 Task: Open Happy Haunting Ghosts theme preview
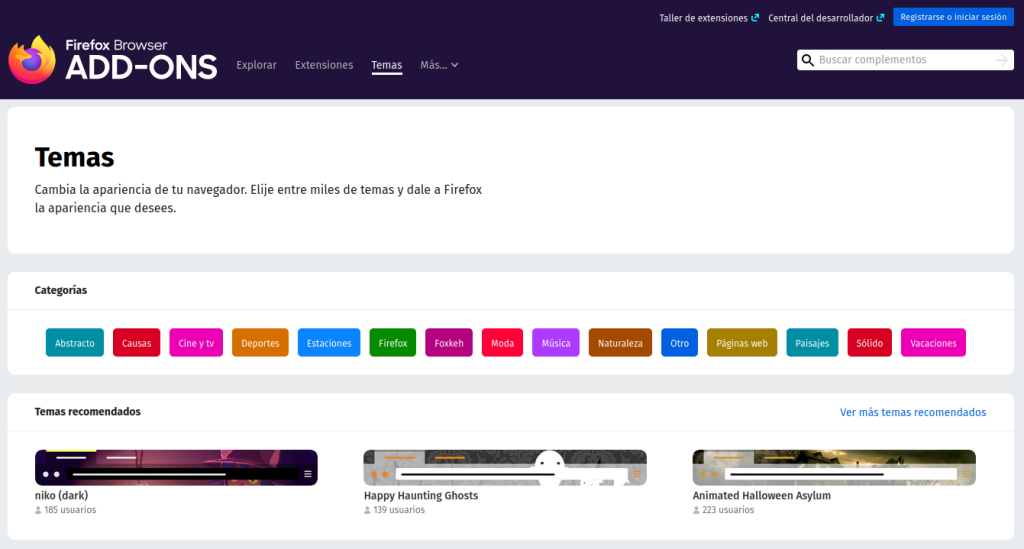pos(505,467)
